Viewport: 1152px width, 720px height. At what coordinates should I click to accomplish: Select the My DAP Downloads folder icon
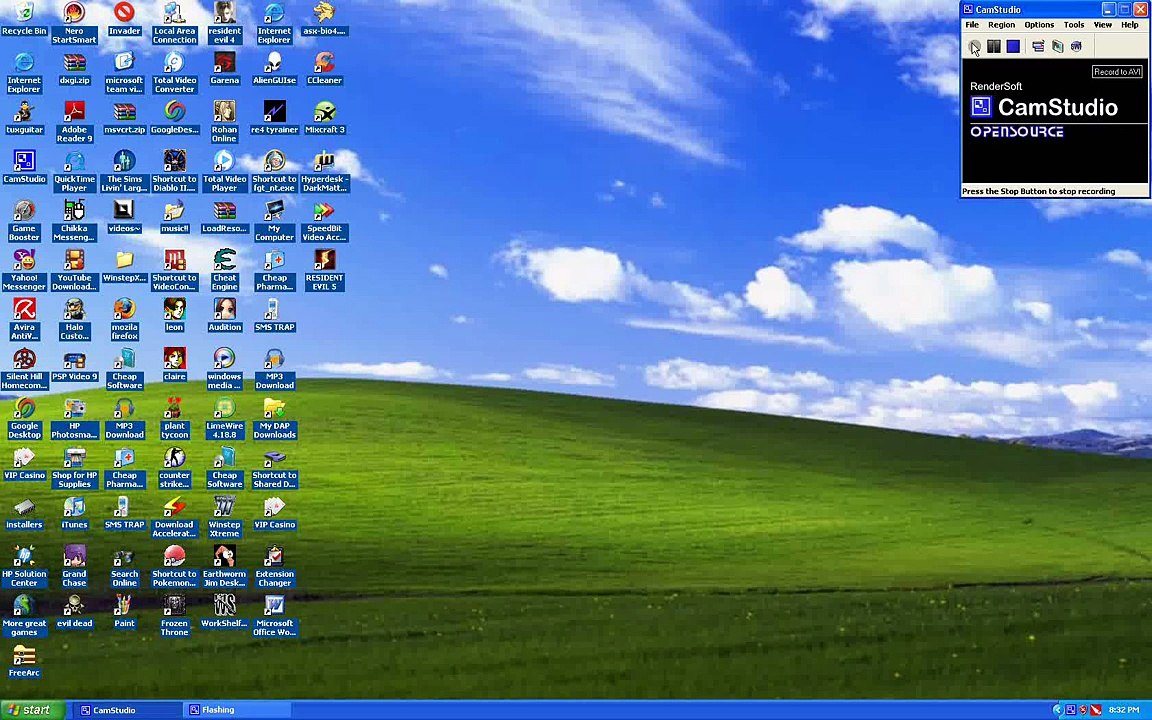tap(274, 418)
